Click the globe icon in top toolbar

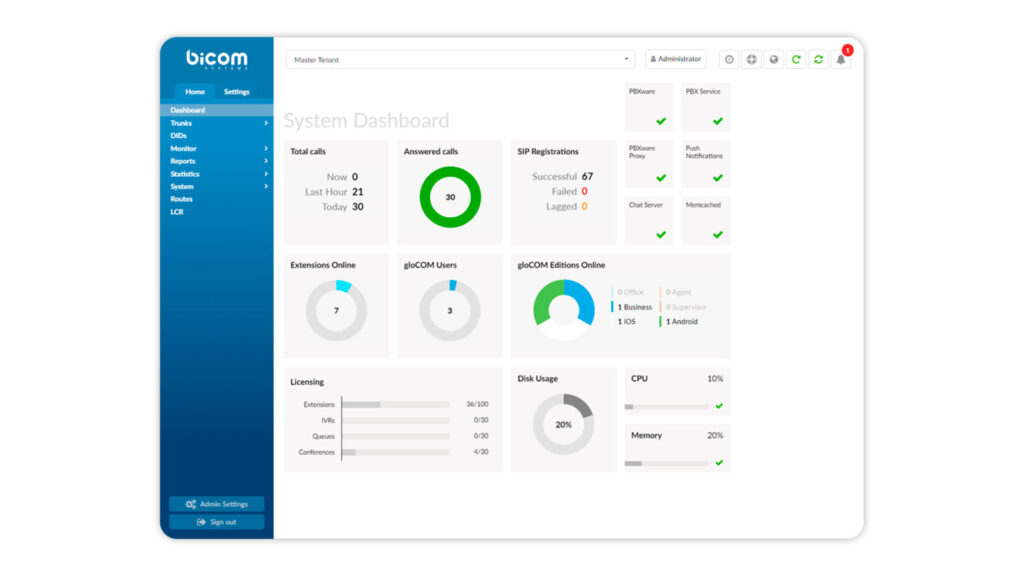click(774, 60)
